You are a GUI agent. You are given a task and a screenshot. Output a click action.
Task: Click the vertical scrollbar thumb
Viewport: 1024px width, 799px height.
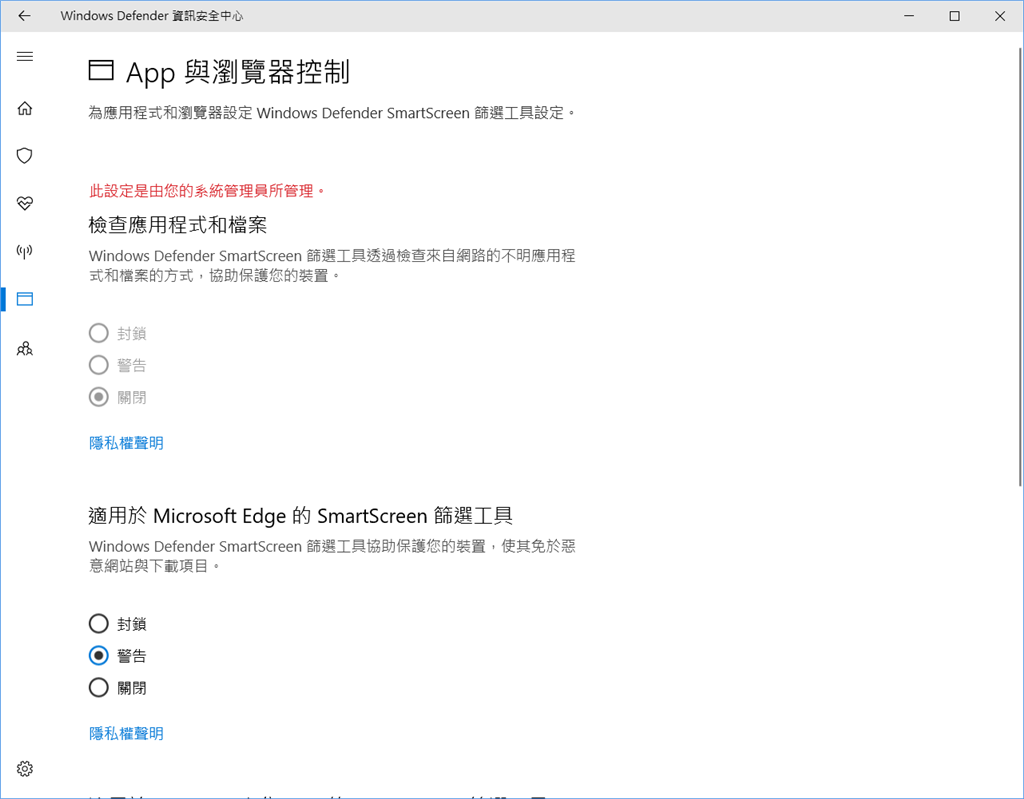1020,267
